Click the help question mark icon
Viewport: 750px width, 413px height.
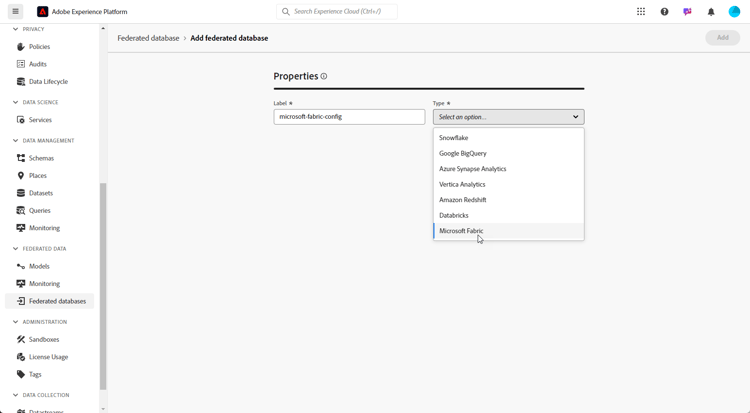[664, 12]
